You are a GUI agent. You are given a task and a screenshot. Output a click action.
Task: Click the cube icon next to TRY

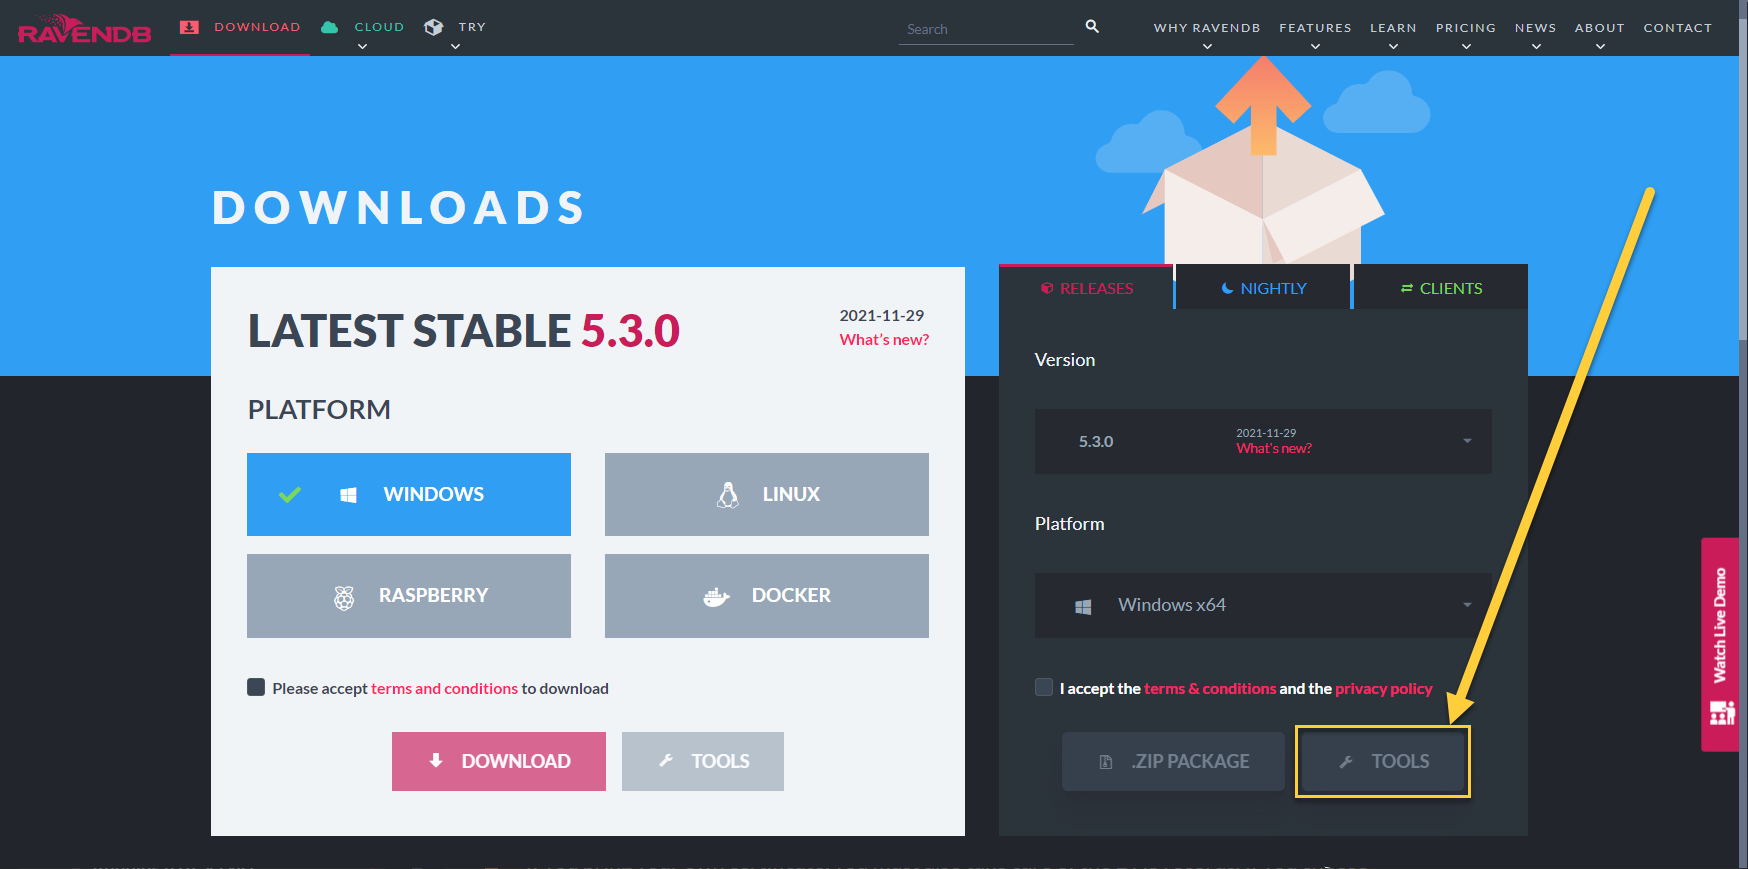tap(433, 27)
